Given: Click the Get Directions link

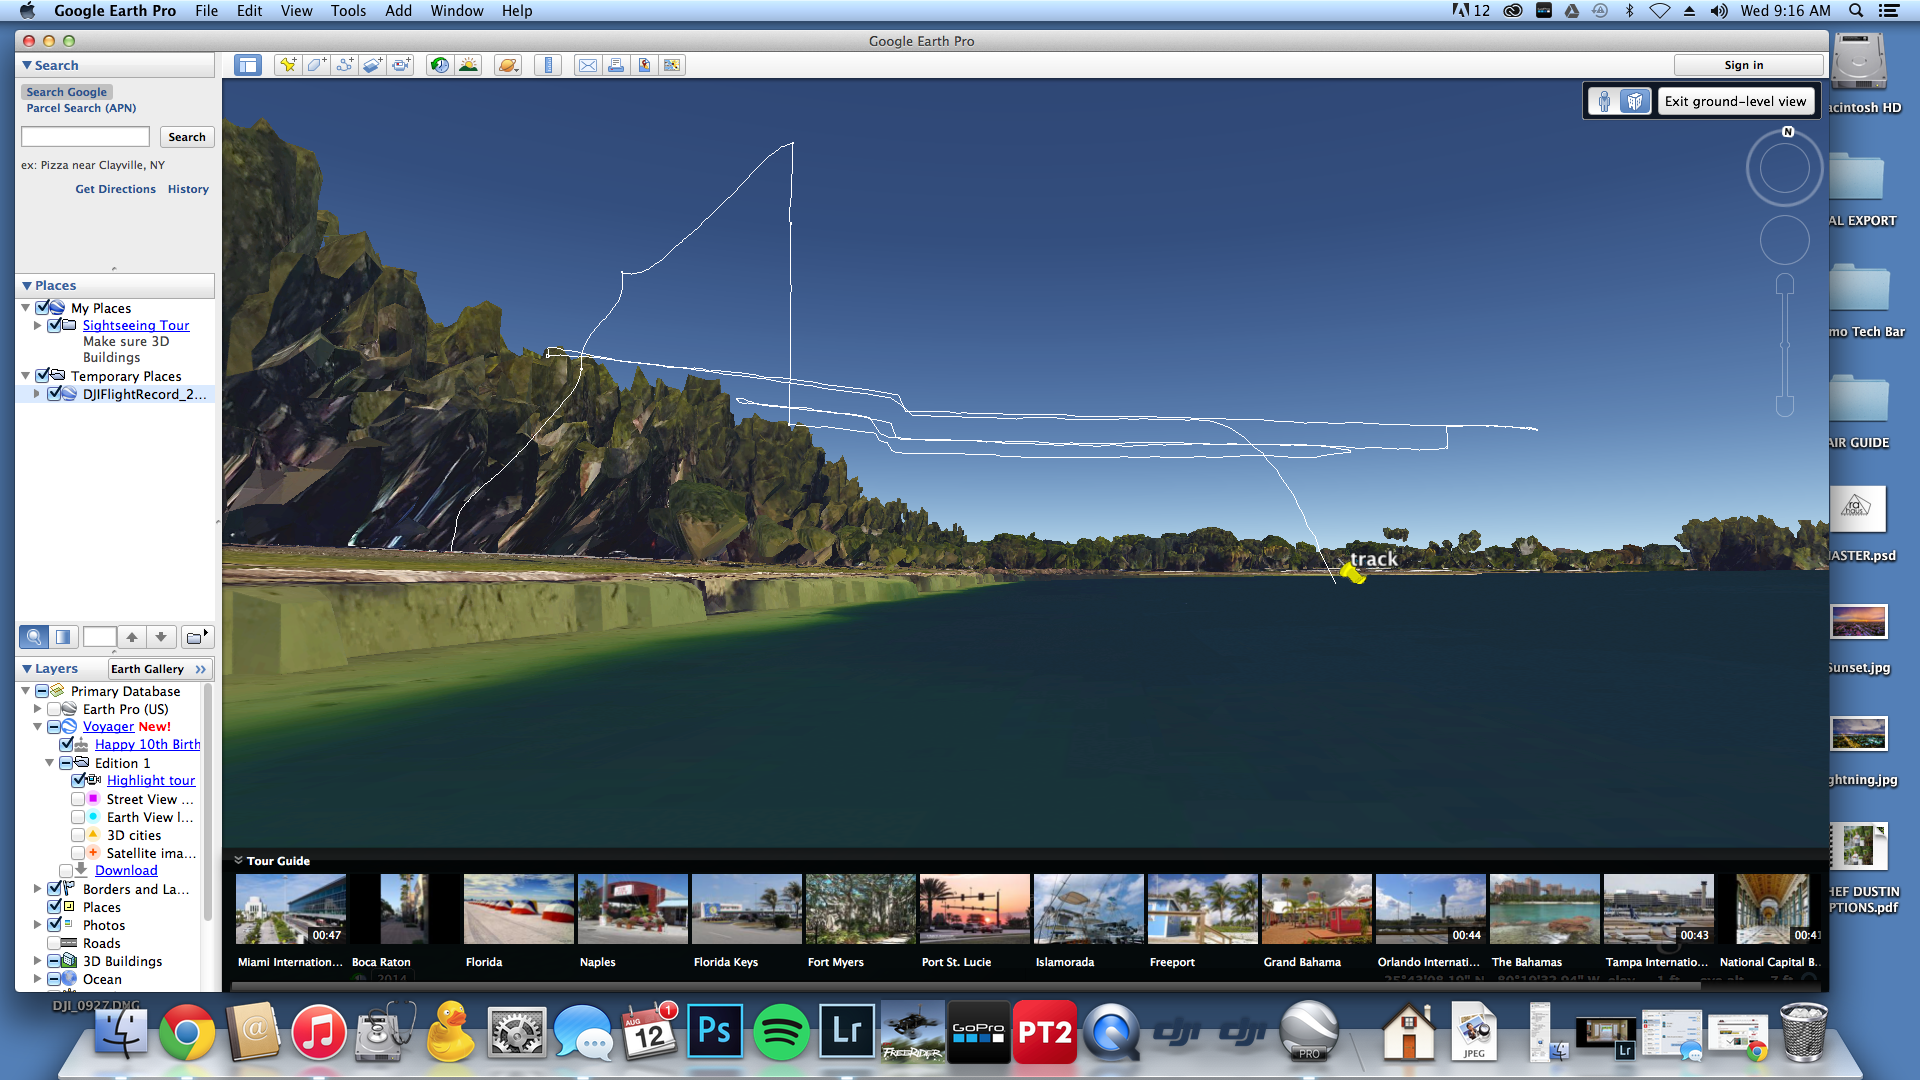Looking at the screenshot, I should pyautogui.click(x=115, y=189).
